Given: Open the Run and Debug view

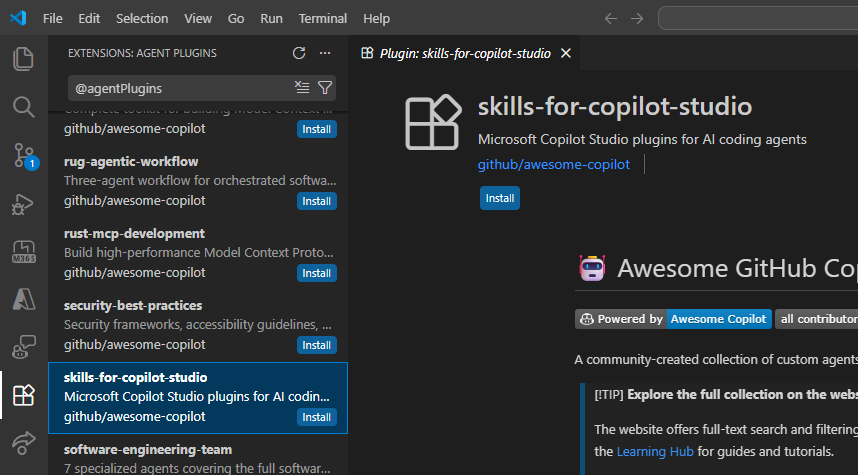Looking at the screenshot, I should coord(24,204).
